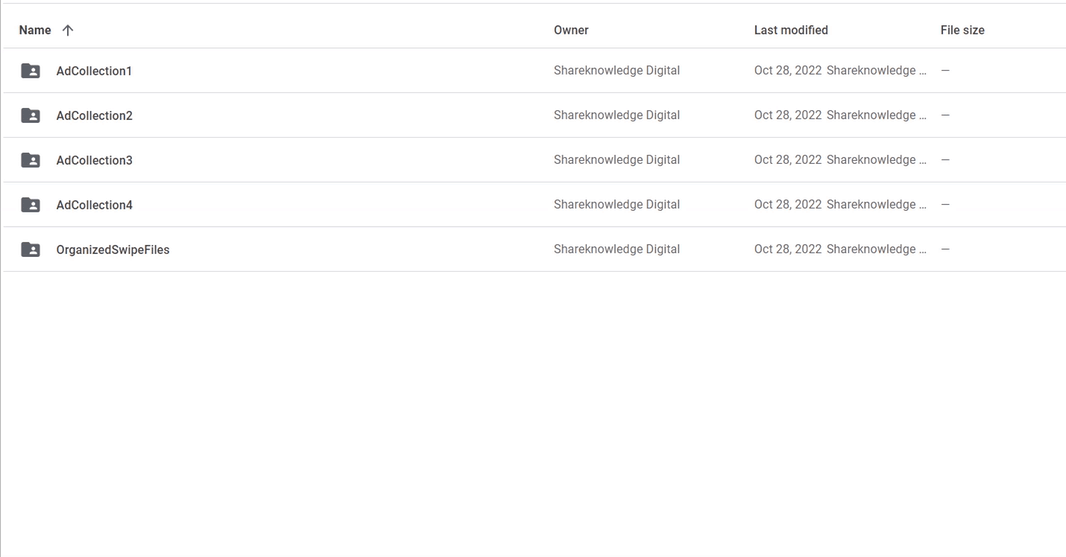Click the file size dash of AdCollection3
Image resolution: width=1066 pixels, height=557 pixels.
pos(945,160)
